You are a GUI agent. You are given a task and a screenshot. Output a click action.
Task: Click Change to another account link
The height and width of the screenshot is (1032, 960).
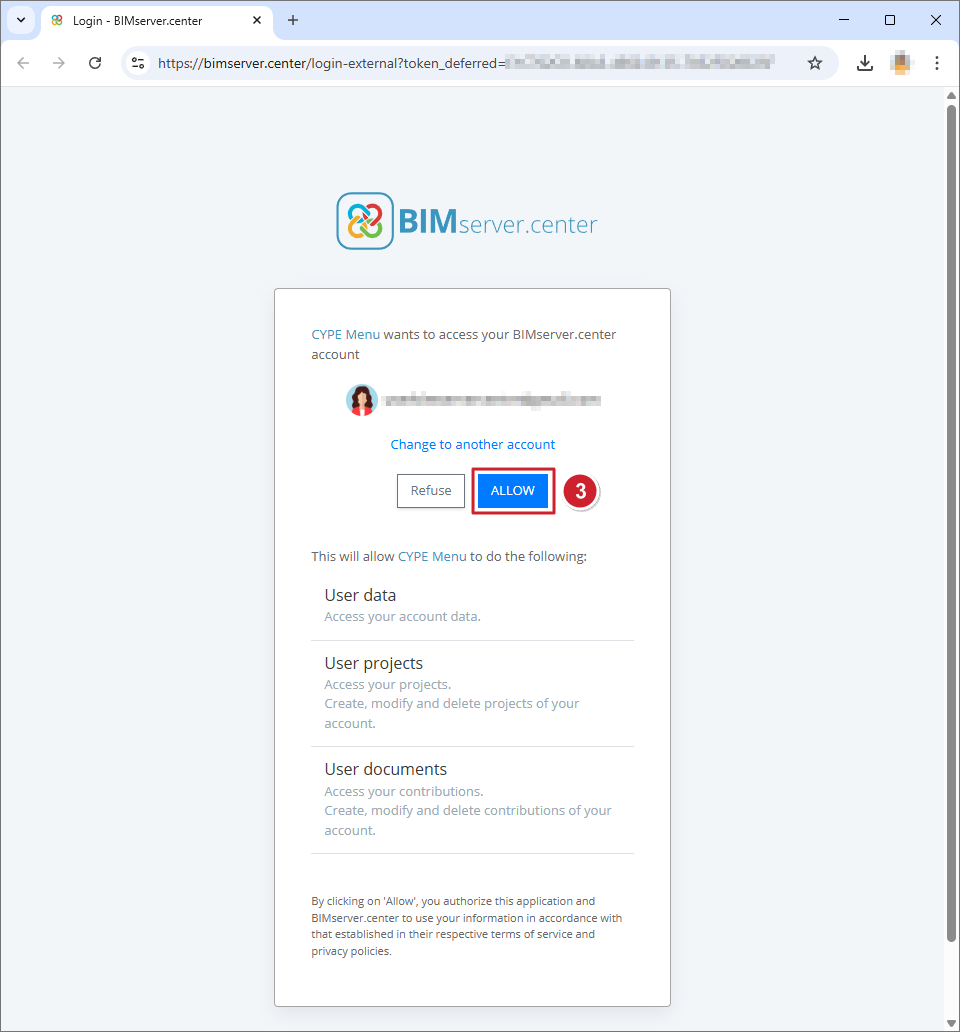(472, 444)
